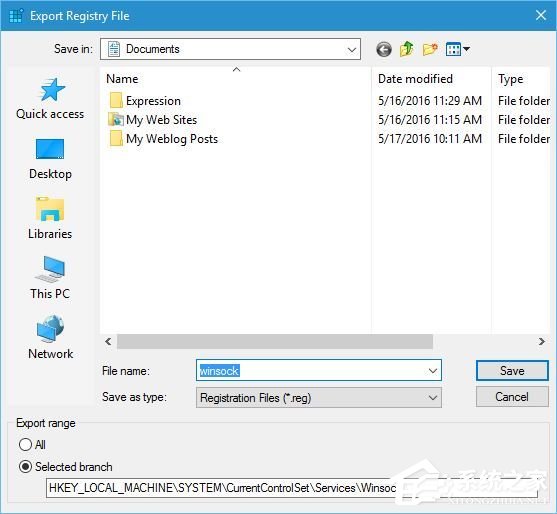Go up one folder level

point(407,49)
